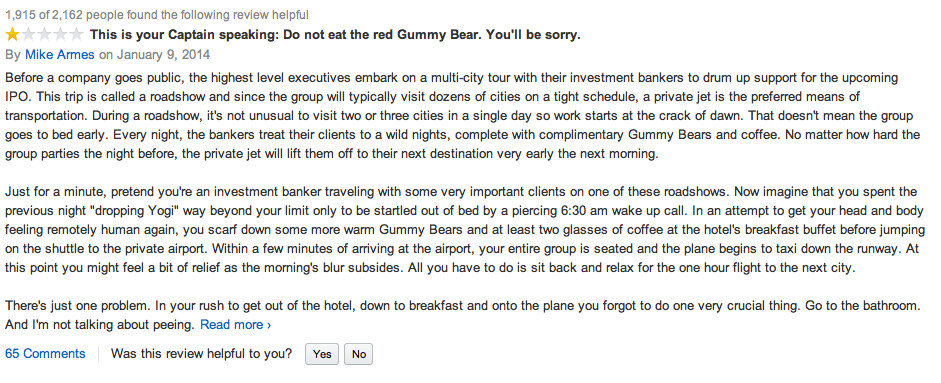Click the word 'By' before the author name
This screenshot has height=383, width=941.
click(13, 55)
